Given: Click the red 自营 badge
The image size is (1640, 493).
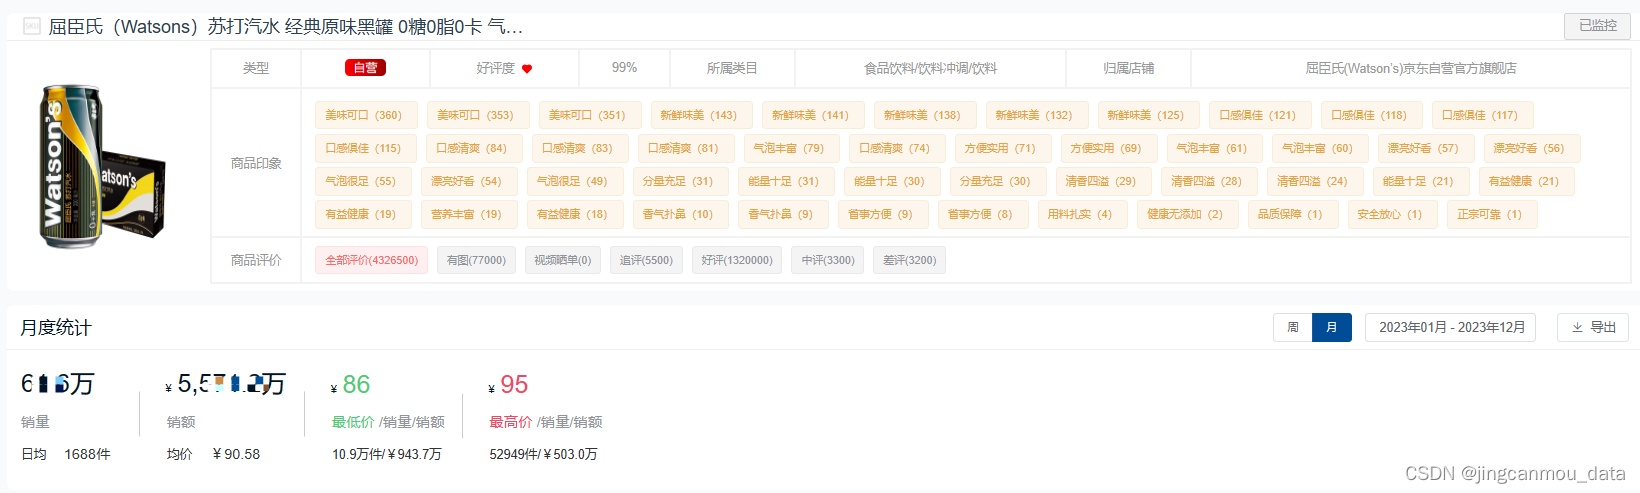Looking at the screenshot, I should (365, 68).
